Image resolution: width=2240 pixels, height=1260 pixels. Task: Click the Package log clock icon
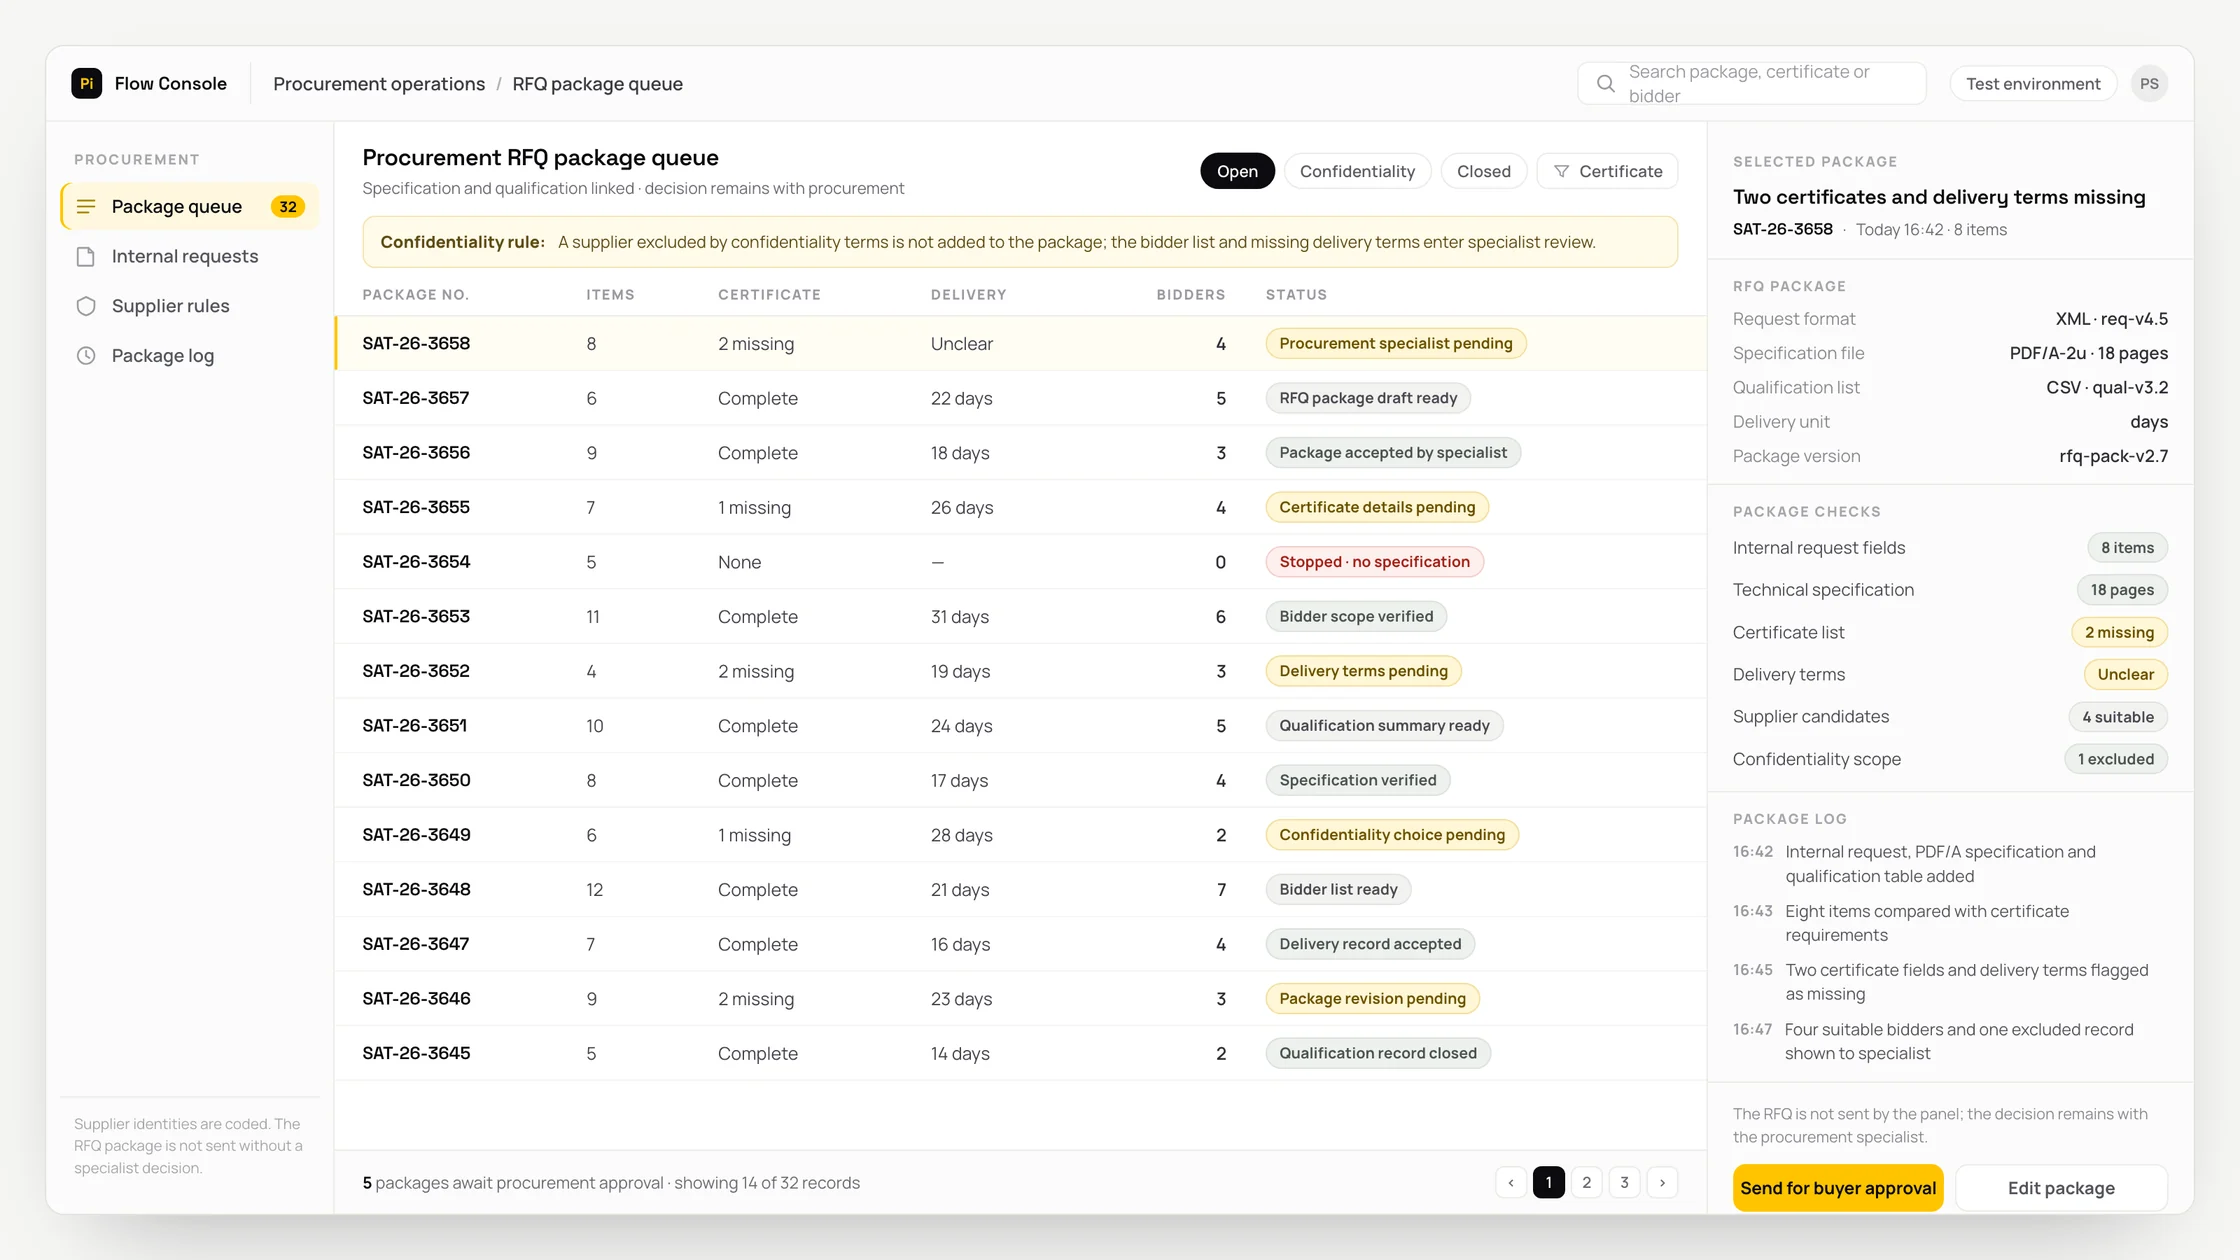86,356
